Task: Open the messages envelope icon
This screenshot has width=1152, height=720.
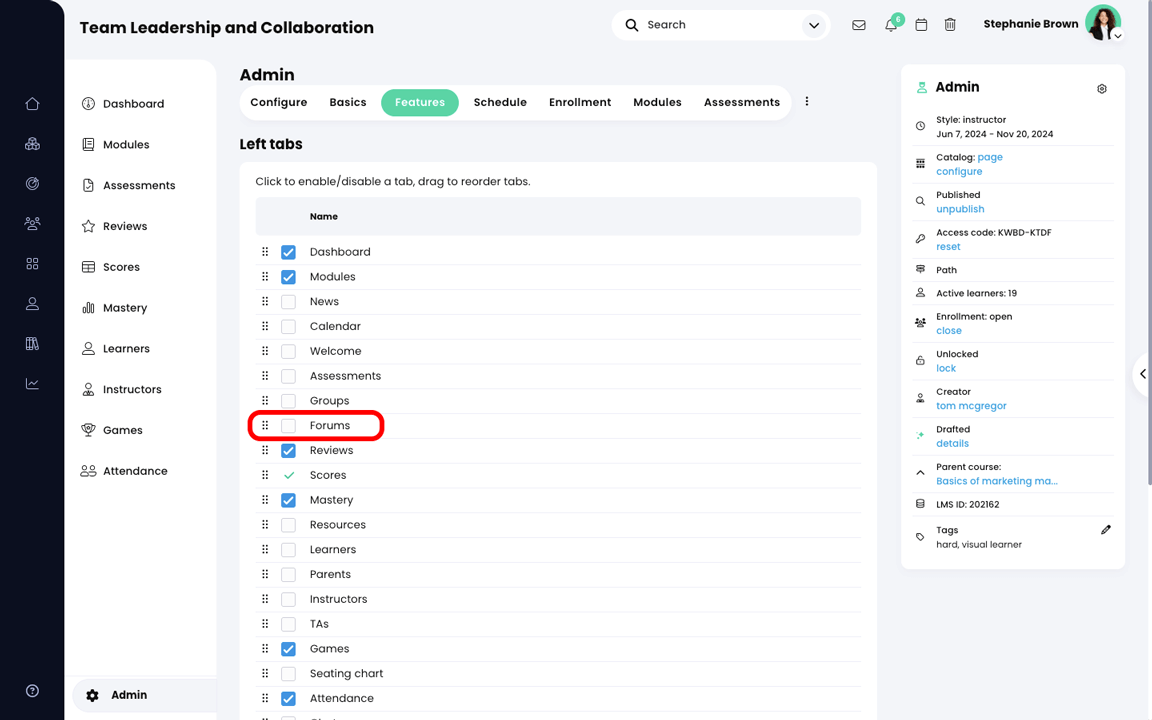Action: pos(858,25)
